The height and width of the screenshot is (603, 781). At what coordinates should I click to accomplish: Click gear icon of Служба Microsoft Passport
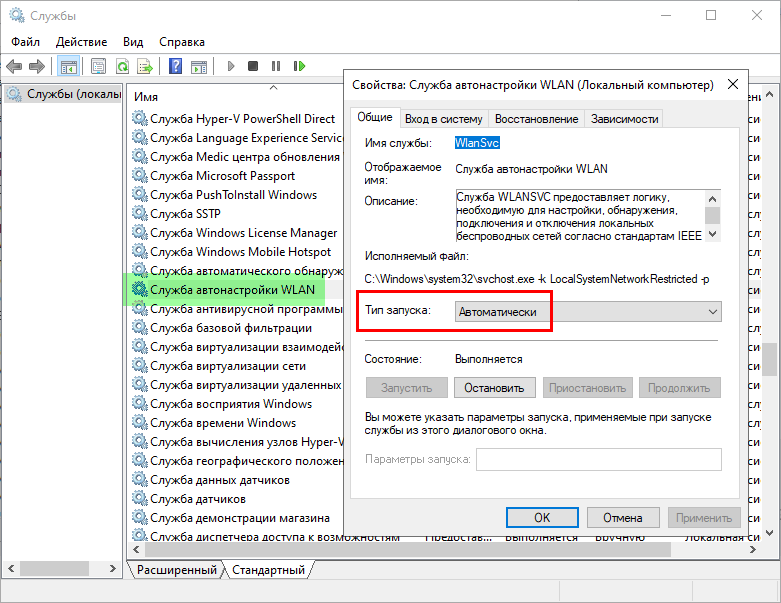click(139, 175)
